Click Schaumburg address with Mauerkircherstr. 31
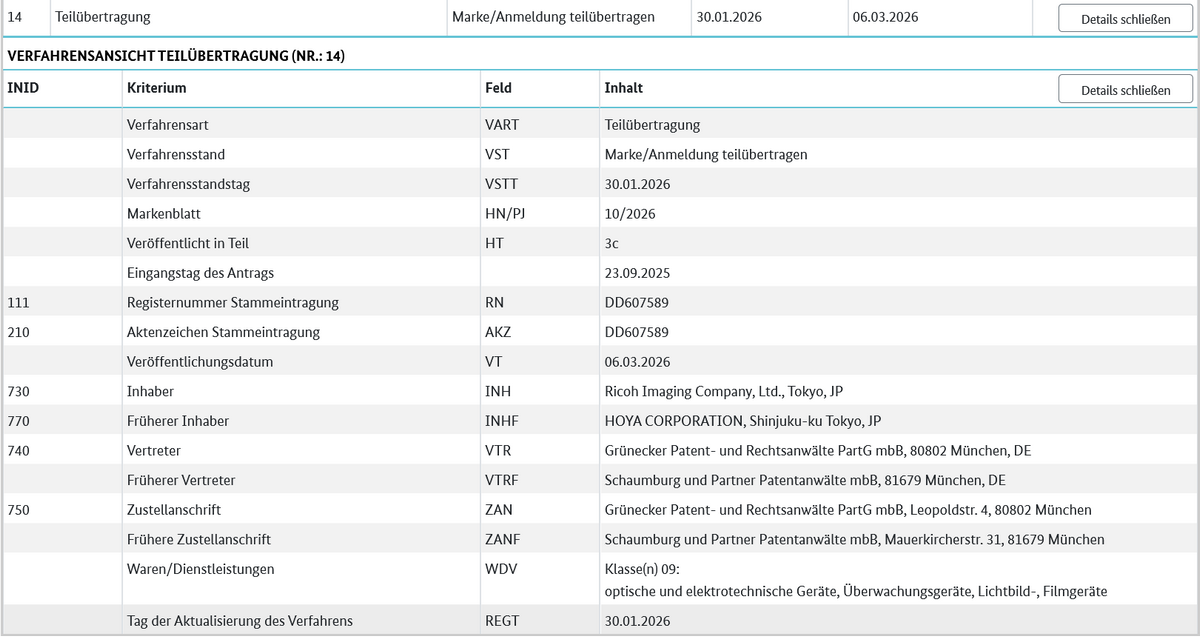 point(855,539)
